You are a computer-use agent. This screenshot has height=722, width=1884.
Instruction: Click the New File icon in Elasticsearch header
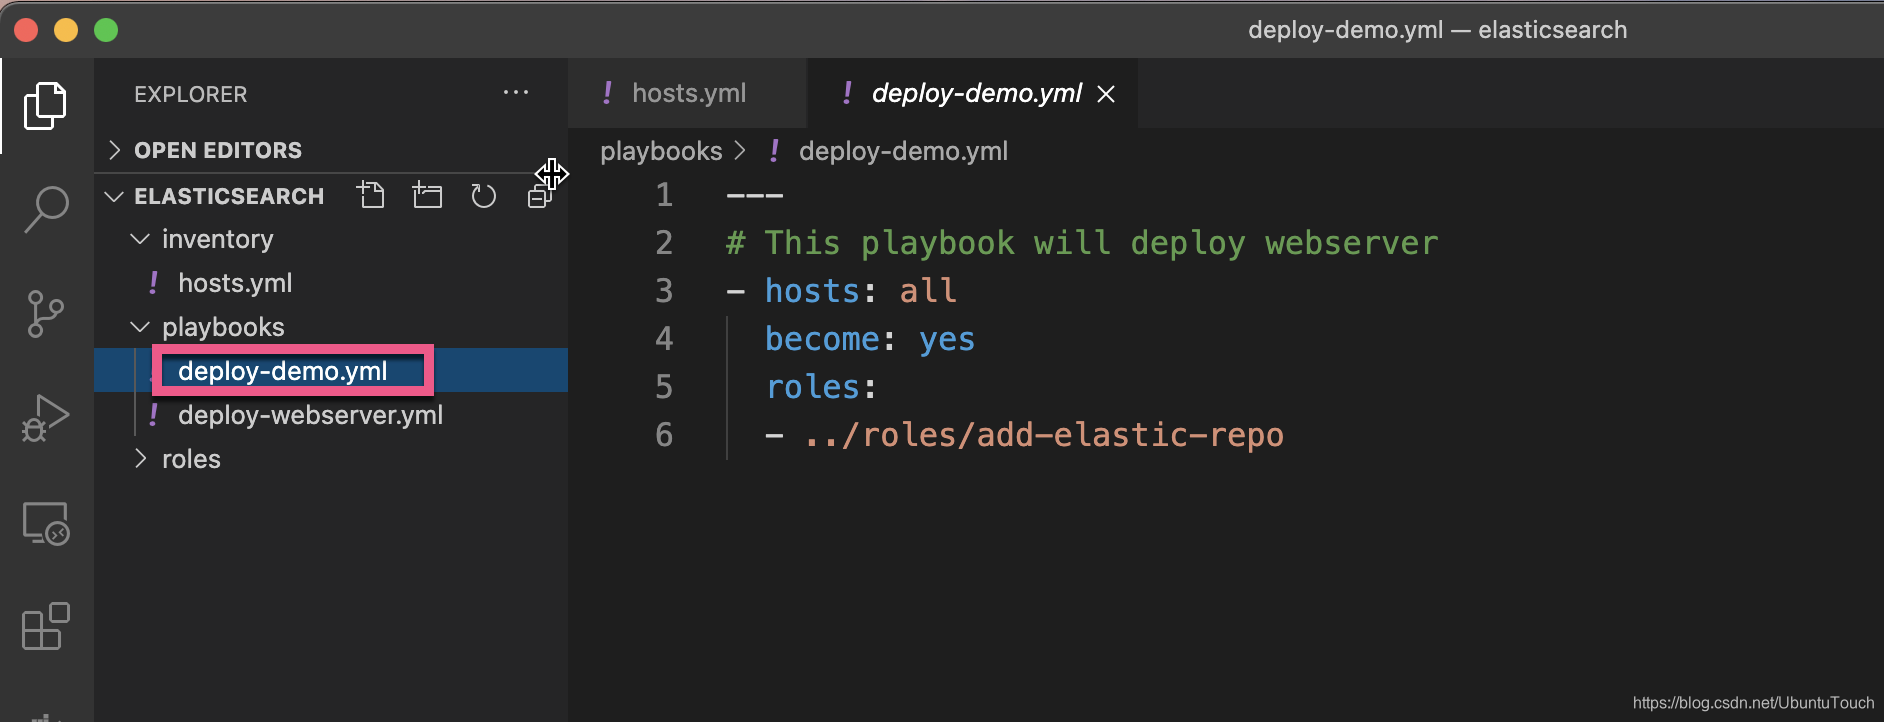[x=371, y=195]
